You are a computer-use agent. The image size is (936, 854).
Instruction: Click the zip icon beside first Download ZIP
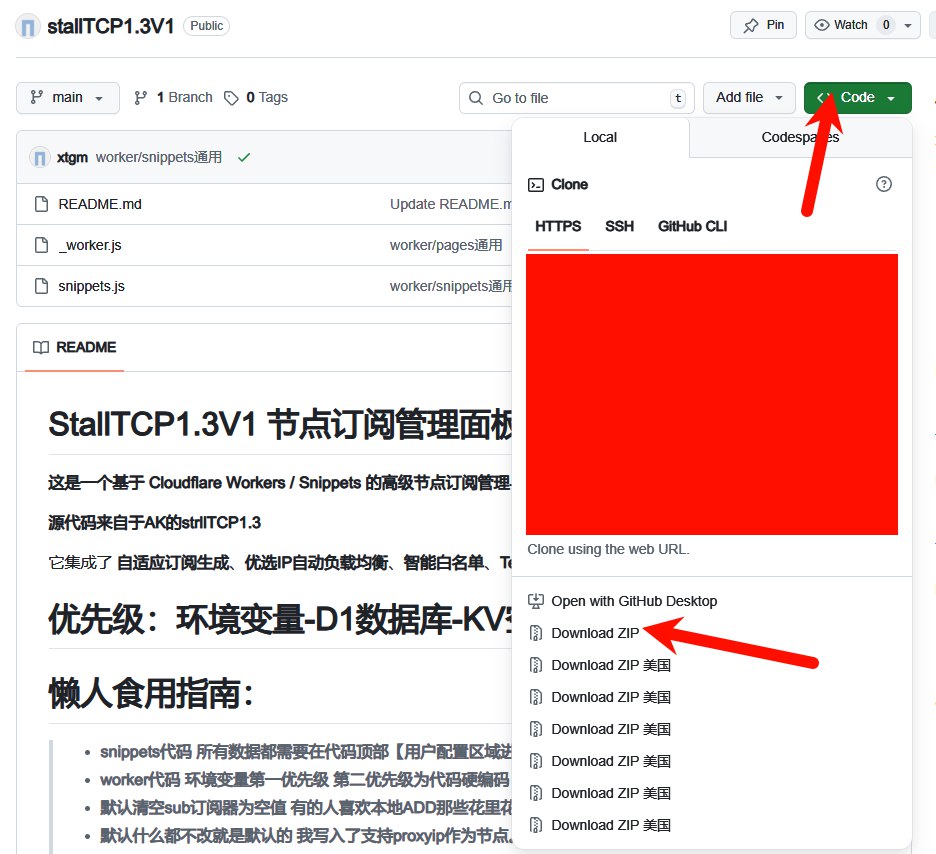(x=536, y=633)
